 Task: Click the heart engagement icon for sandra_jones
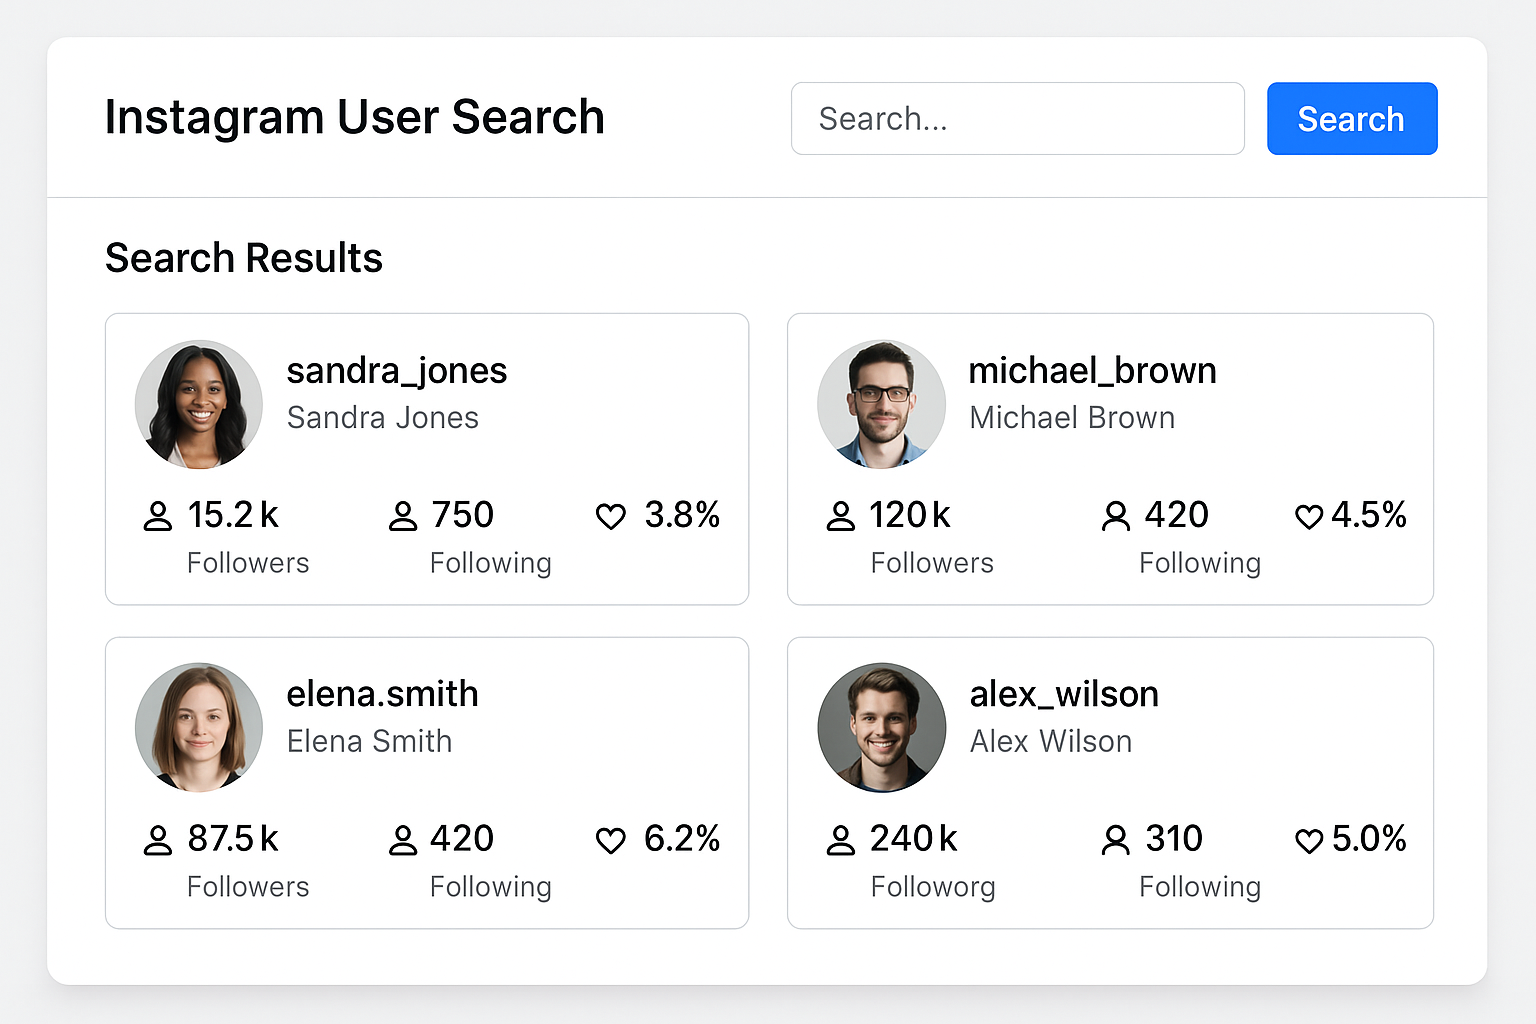coord(611,516)
